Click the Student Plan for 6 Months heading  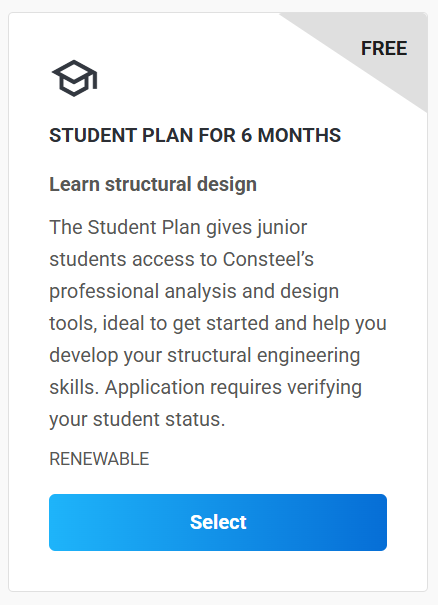pos(195,135)
